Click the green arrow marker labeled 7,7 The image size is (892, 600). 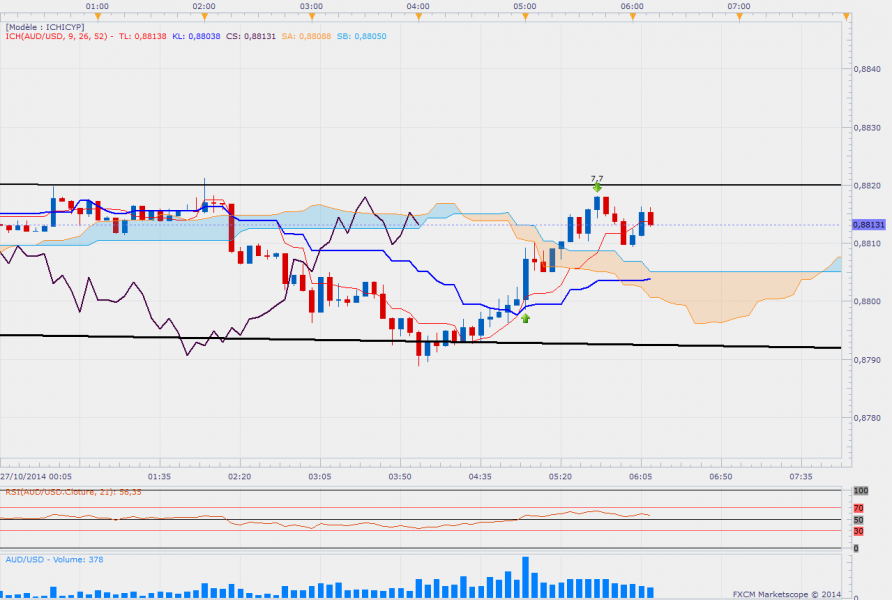coord(597,187)
